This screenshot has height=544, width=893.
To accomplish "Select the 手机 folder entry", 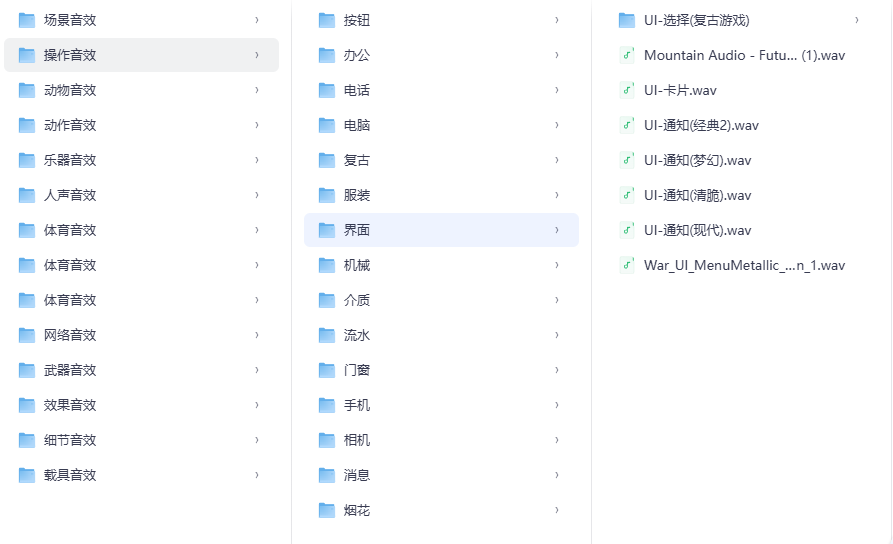I will pos(357,405).
